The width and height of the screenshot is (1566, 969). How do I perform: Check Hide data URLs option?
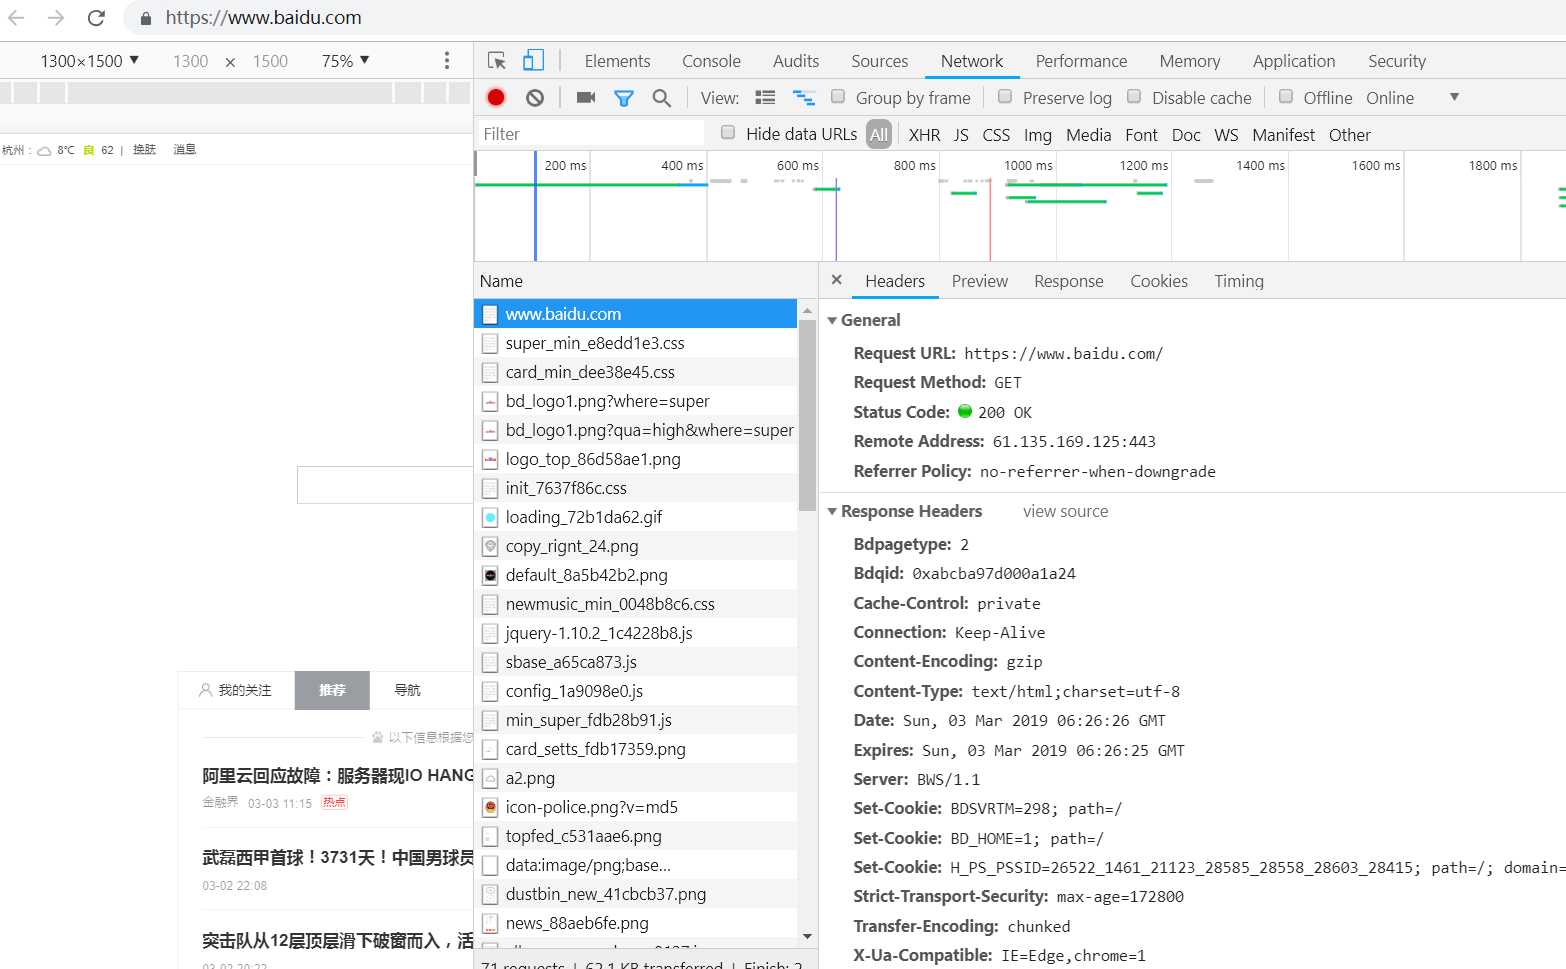(728, 132)
